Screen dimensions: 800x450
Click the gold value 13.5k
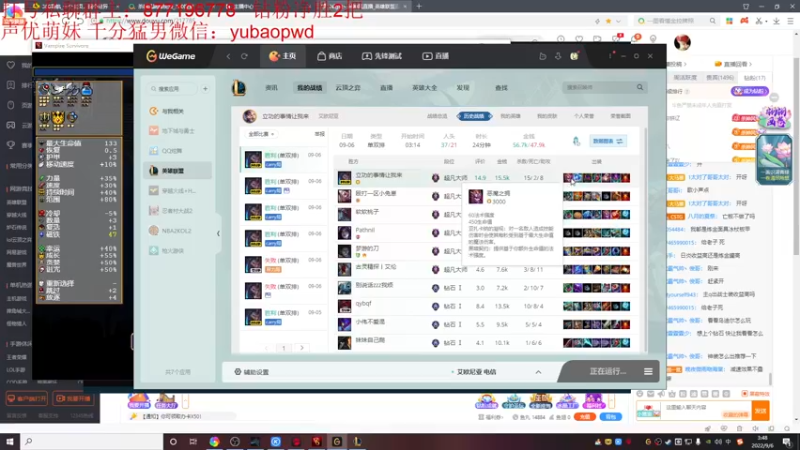point(502,306)
